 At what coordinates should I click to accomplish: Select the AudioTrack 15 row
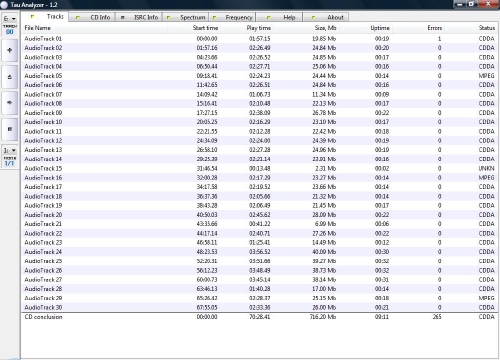(x=259, y=168)
